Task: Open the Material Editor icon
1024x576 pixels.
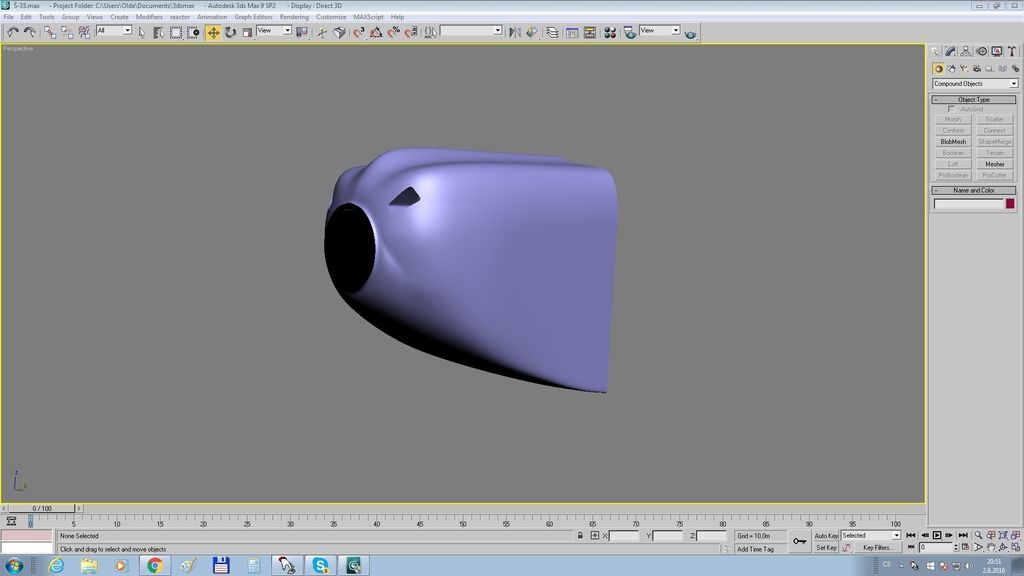Action: (609, 32)
